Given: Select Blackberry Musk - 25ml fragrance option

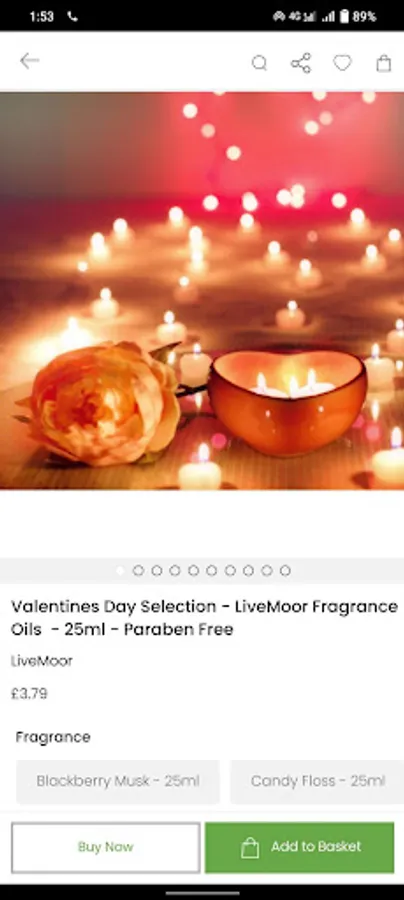Looking at the screenshot, I should pyautogui.click(x=118, y=781).
